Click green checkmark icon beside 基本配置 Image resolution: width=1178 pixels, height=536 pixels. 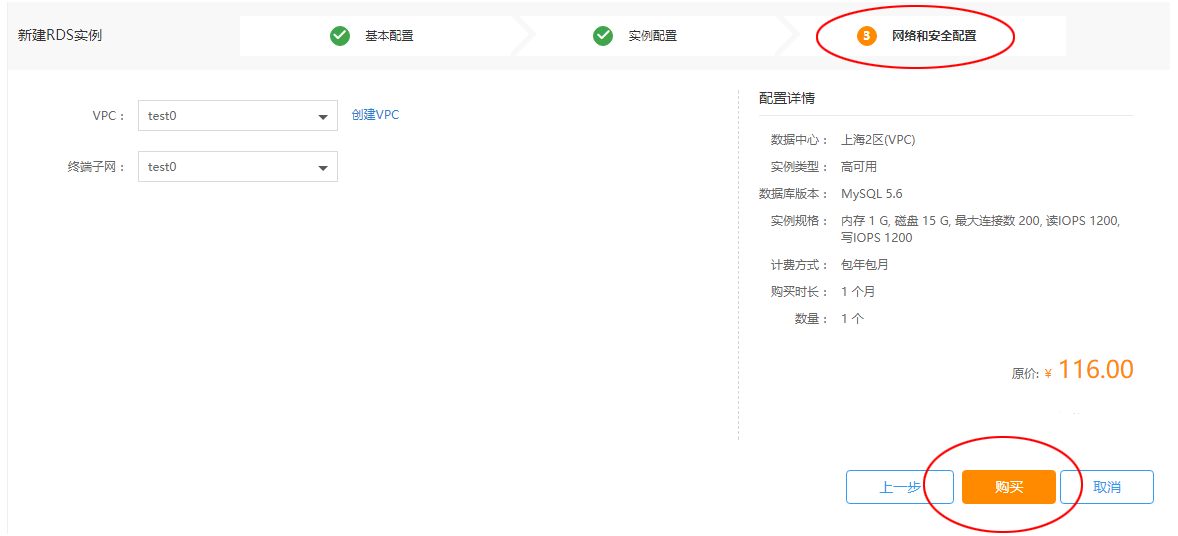(340, 35)
